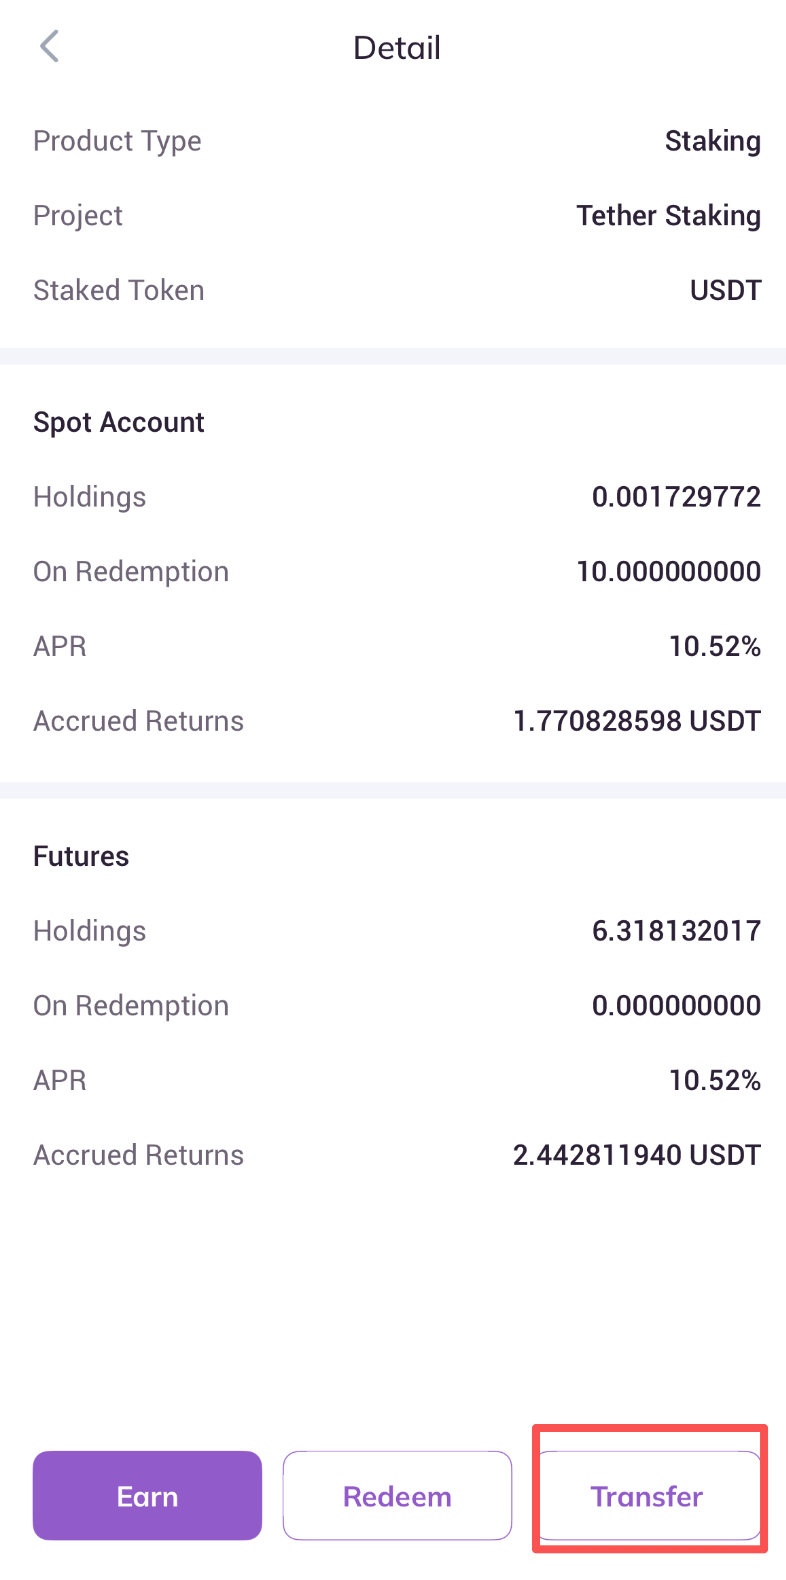Select Spot accrued returns 1.770828598 USDT
This screenshot has width=786, height=1580.
point(636,721)
